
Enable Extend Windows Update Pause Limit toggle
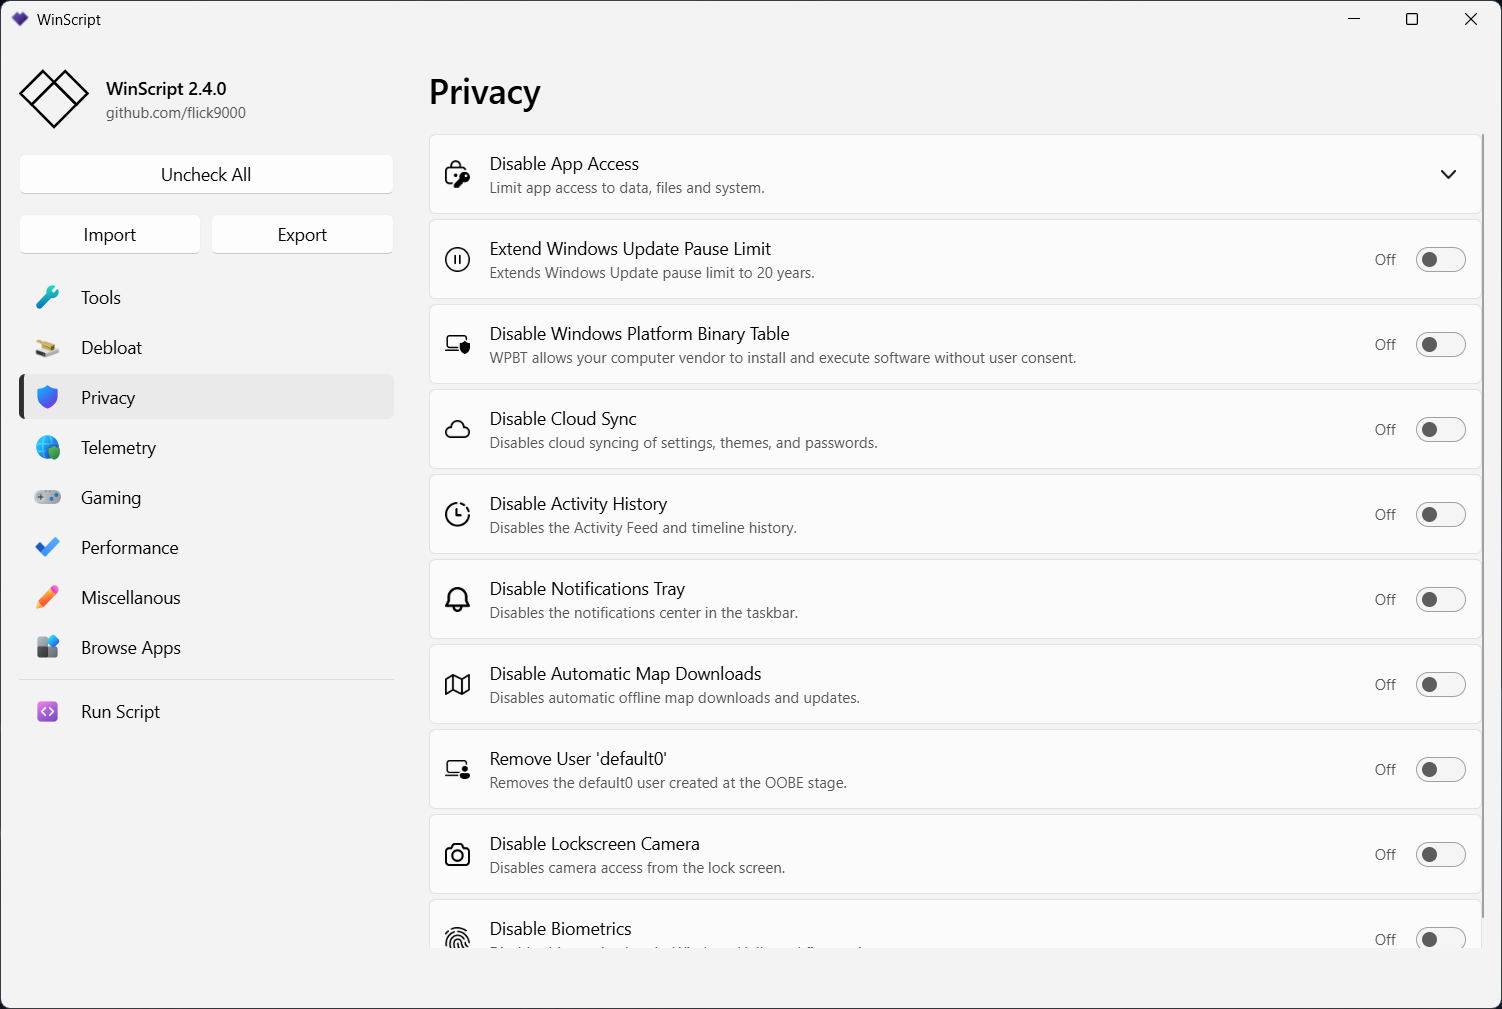click(x=1440, y=260)
